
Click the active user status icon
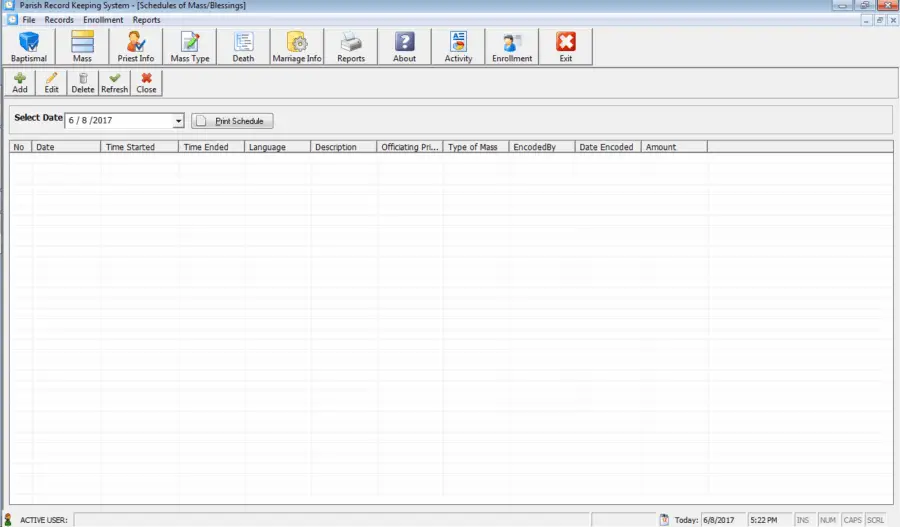click(7, 520)
